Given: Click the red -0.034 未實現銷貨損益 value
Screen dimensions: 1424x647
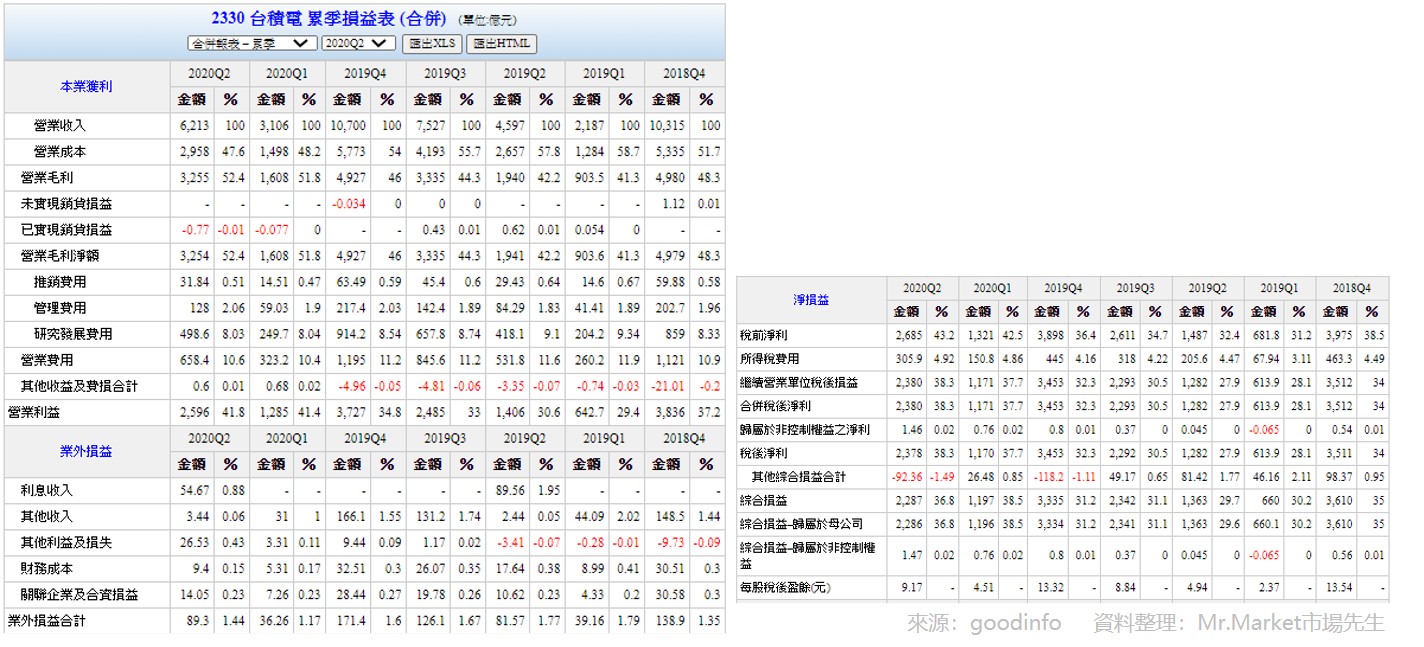Looking at the screenshot, I should [349, 204].
